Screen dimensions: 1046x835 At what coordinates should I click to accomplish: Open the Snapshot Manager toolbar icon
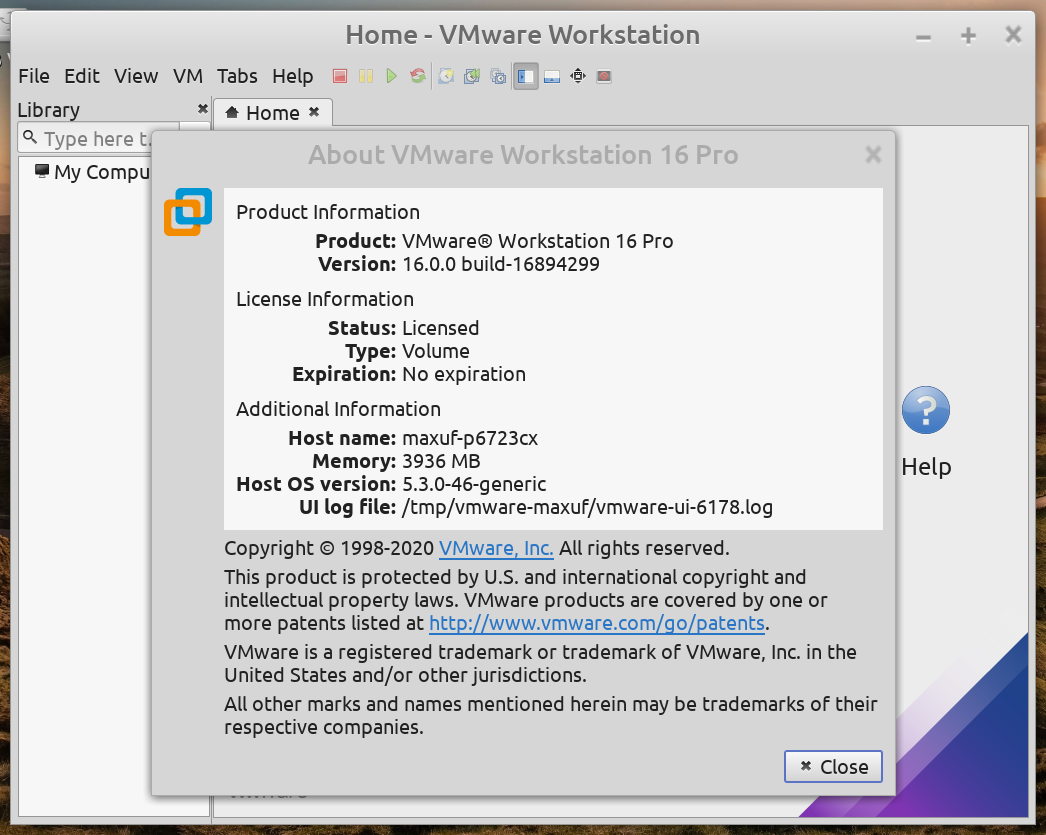(498, 77)
